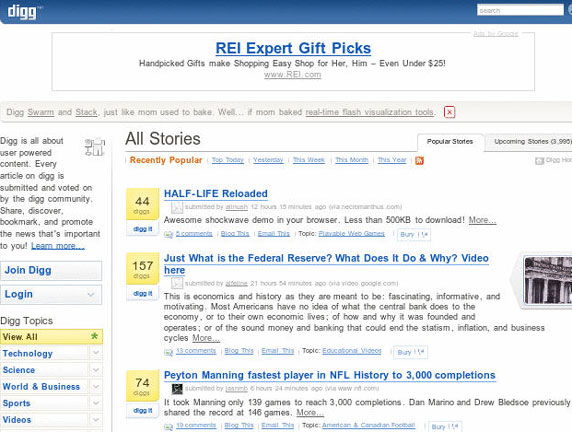This screenshot has height=432, width=572.
Task: Switch to Popular Stories tab
Action: [x=450, y=142]
